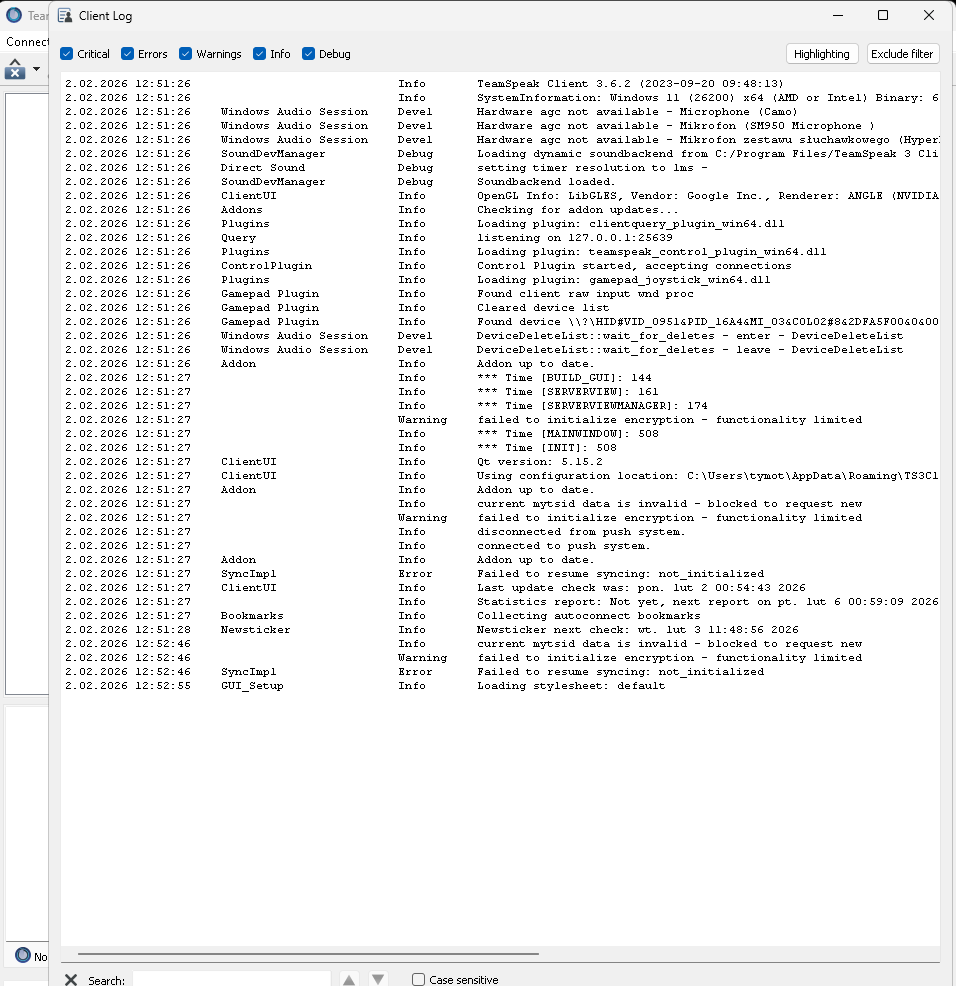
Task: Enable Case sensitive search
Action: click(419, 979)
